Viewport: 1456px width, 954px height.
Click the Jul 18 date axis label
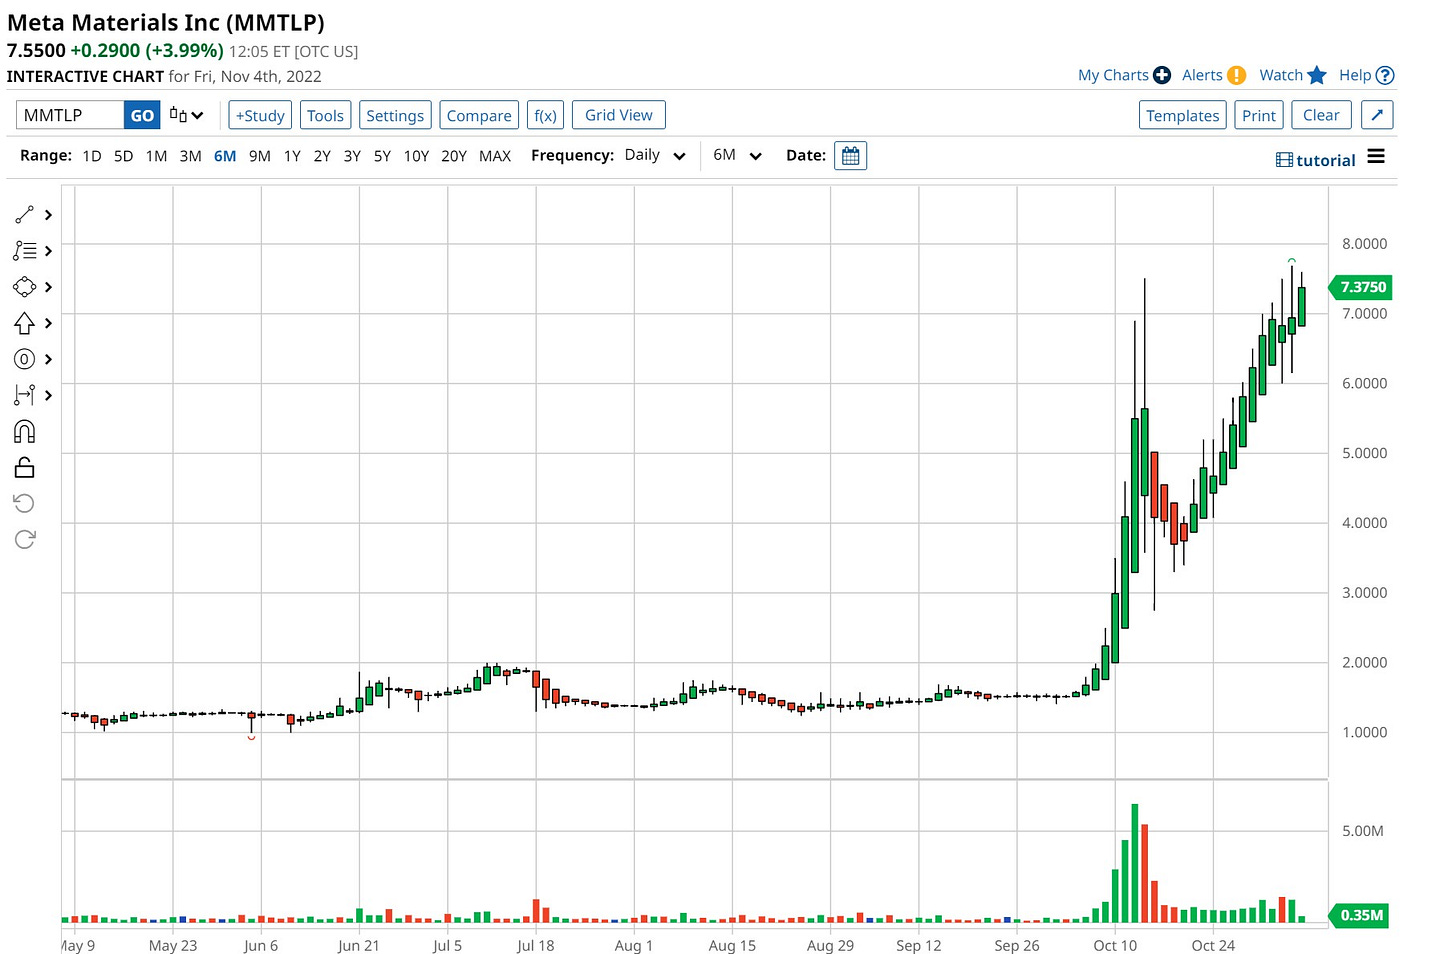tap(535, 945)
